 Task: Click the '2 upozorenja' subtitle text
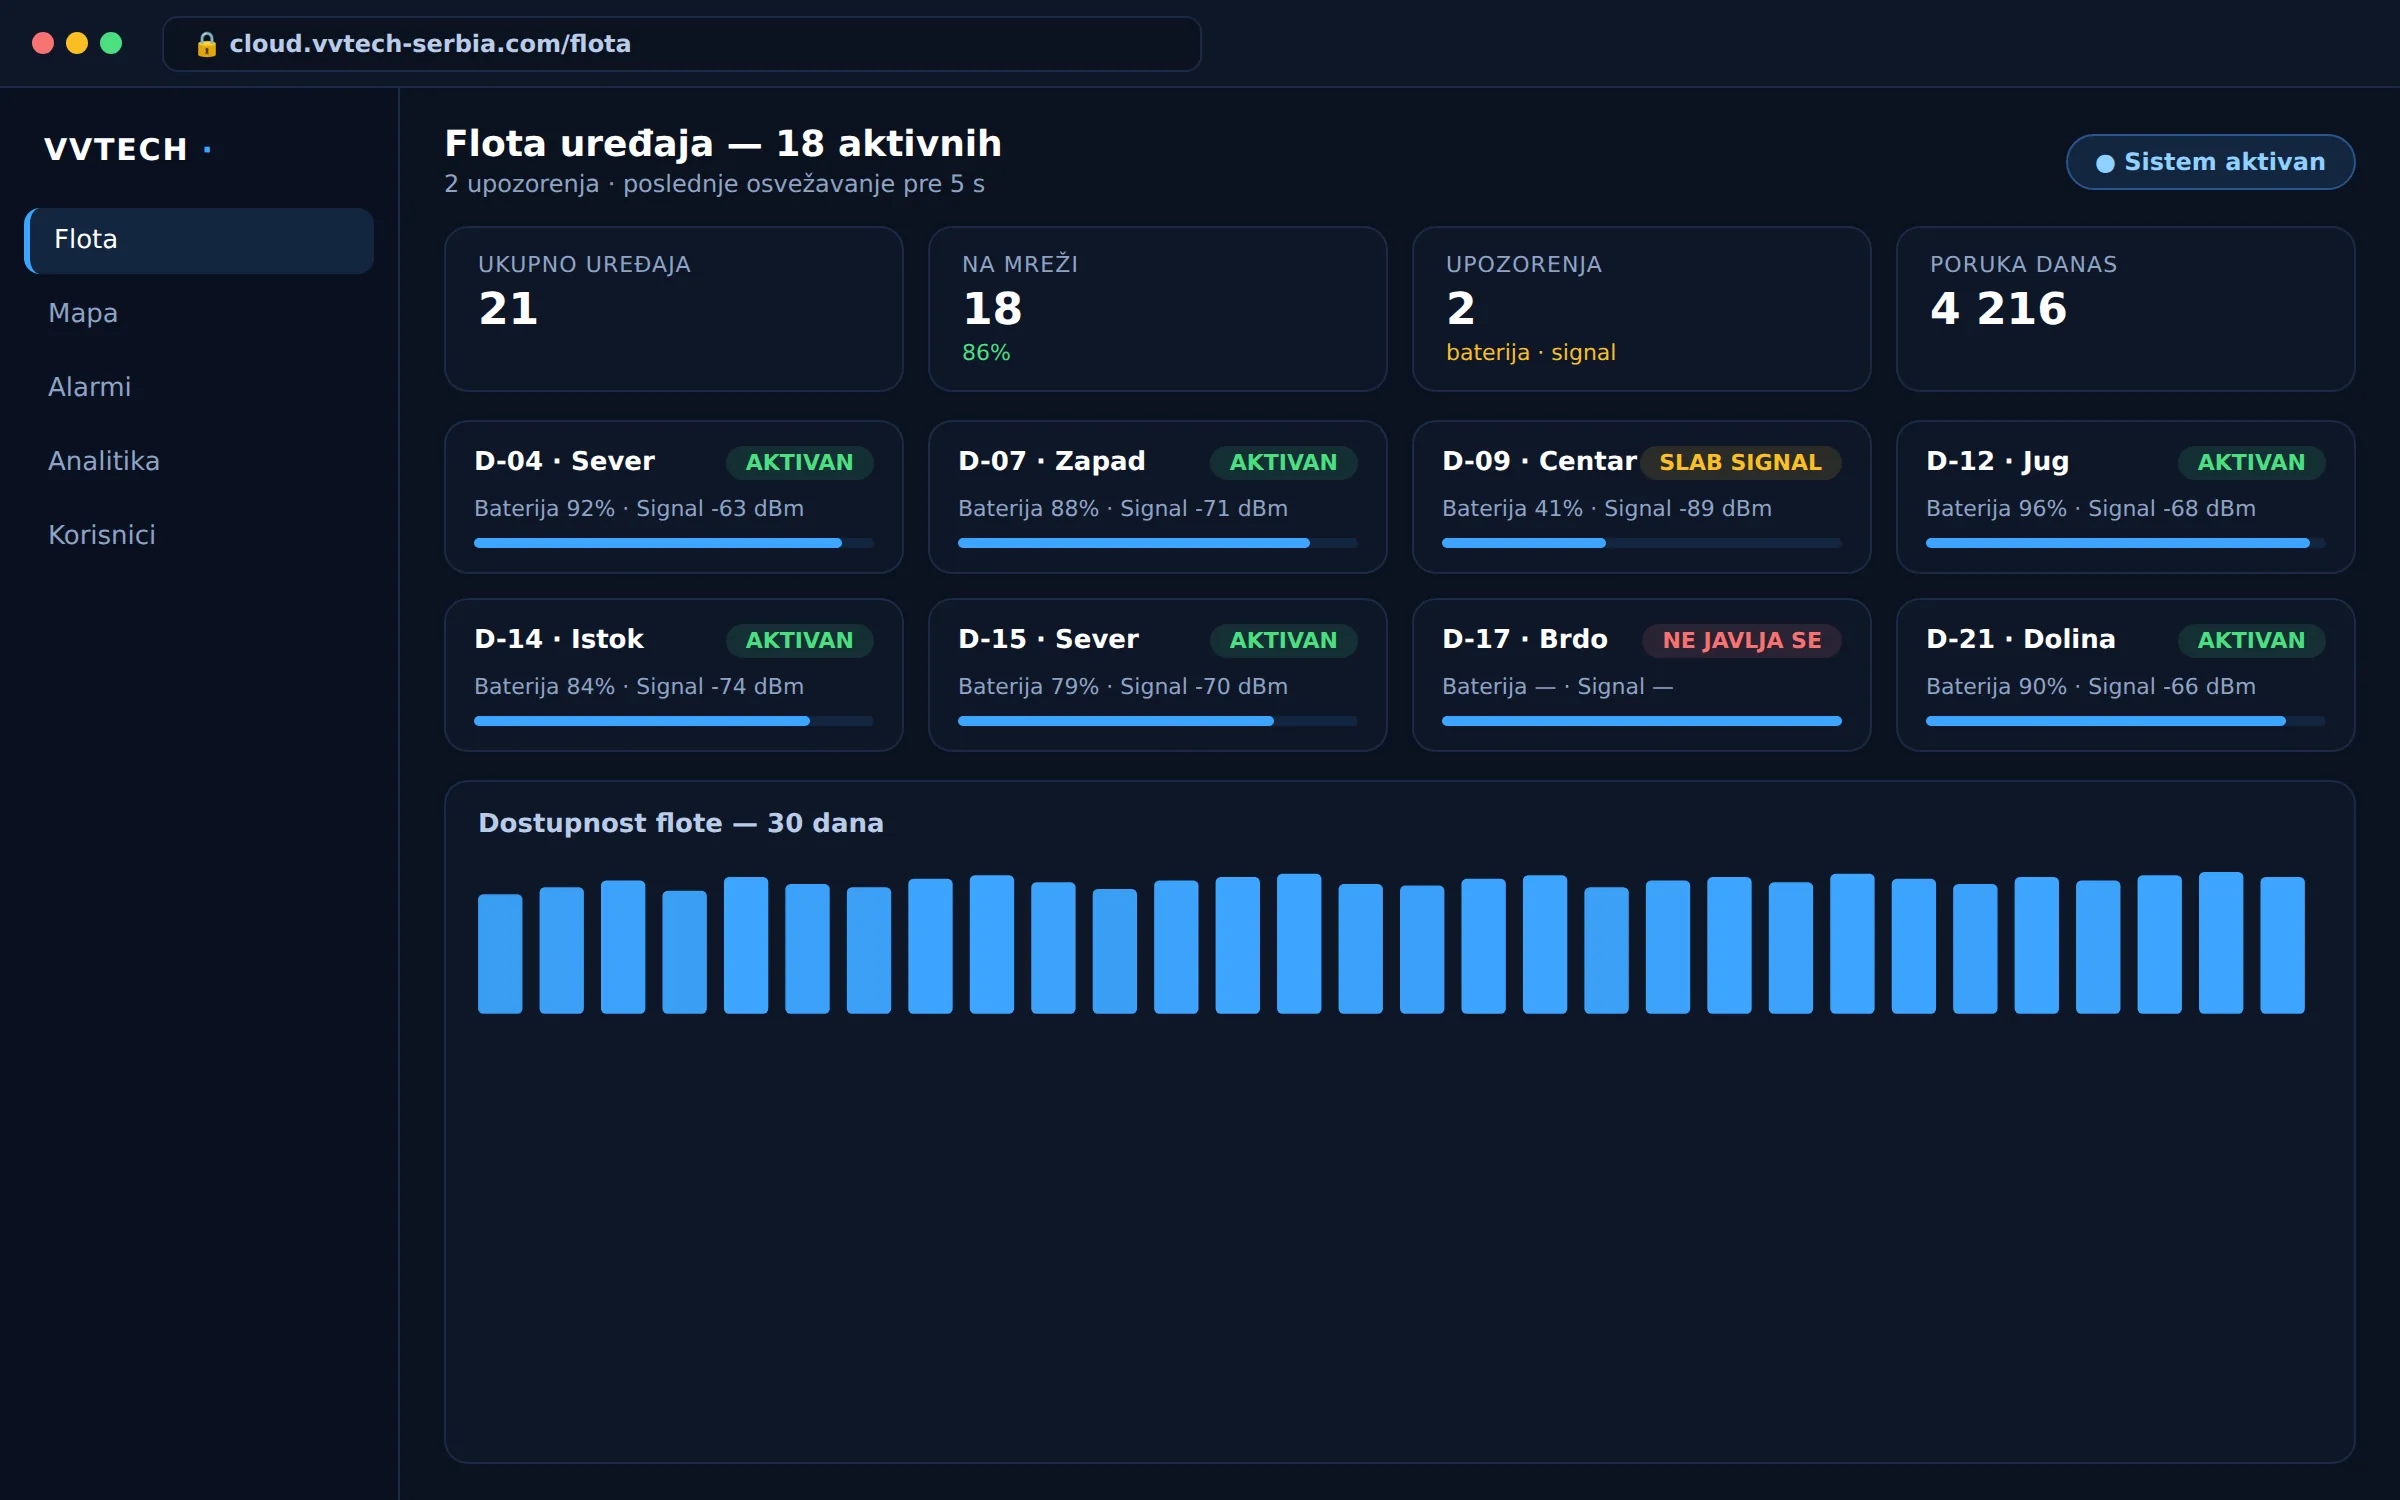[x=522, y=184]
